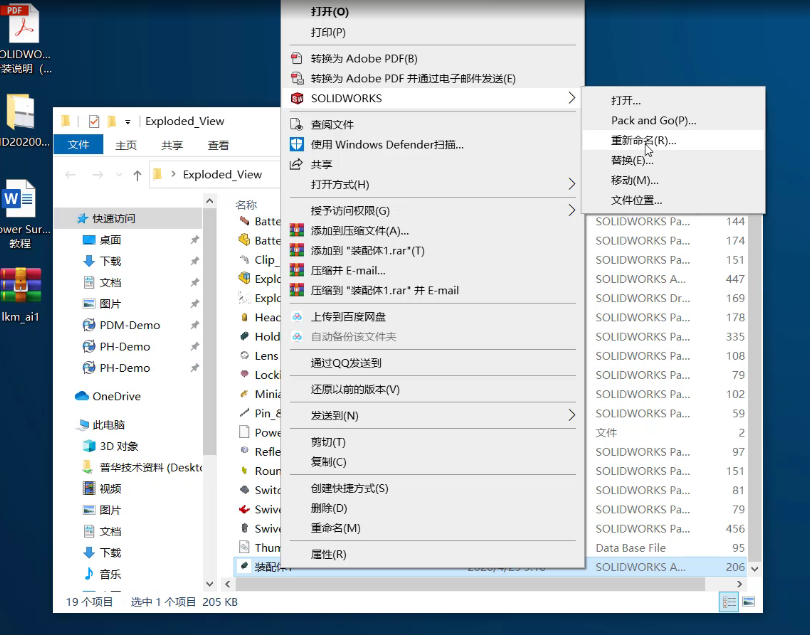Screen dimensions: 810x635
Task: Expand the 发送到(N) submenu arrow
Action: (571, 415)
